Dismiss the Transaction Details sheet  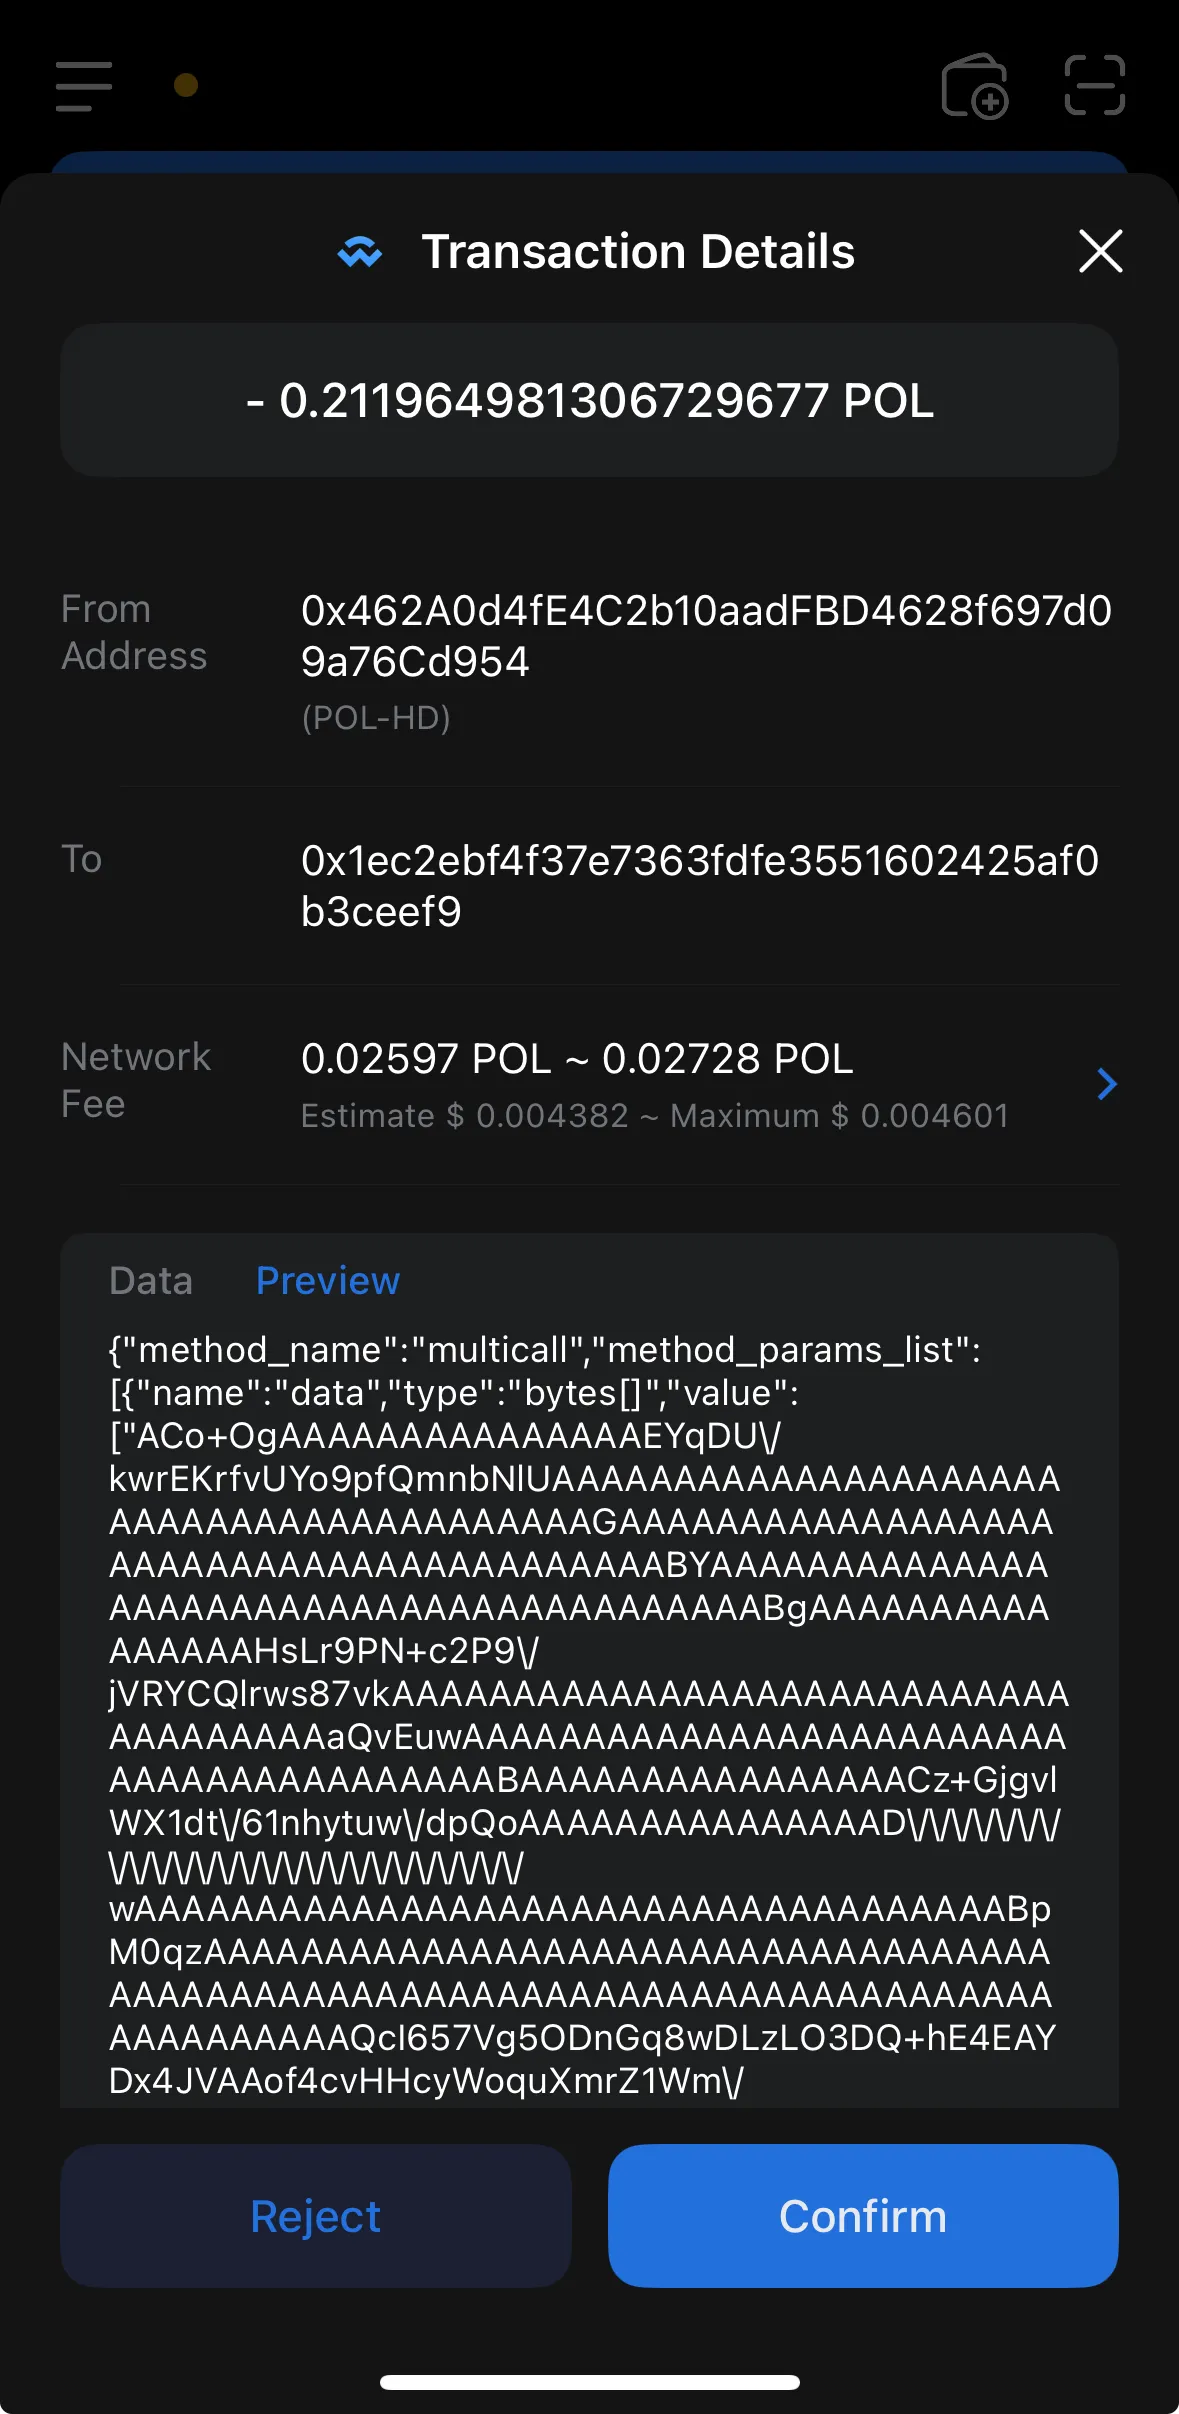click(1100, 251)
